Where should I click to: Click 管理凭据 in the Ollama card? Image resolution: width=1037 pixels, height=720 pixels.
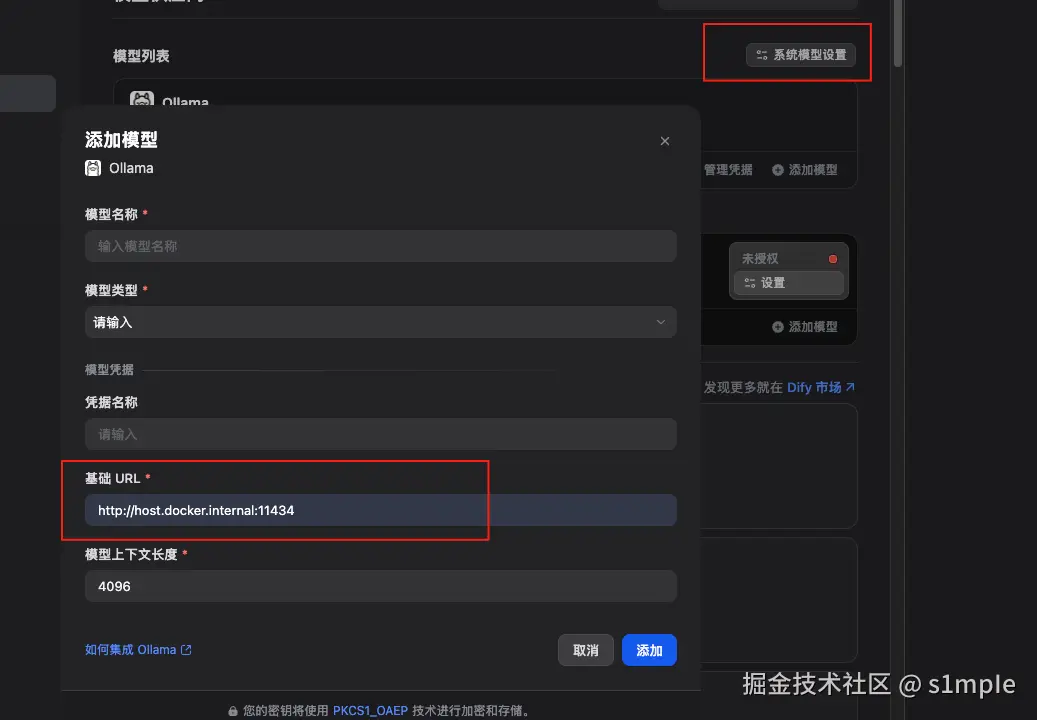(727, 170)
